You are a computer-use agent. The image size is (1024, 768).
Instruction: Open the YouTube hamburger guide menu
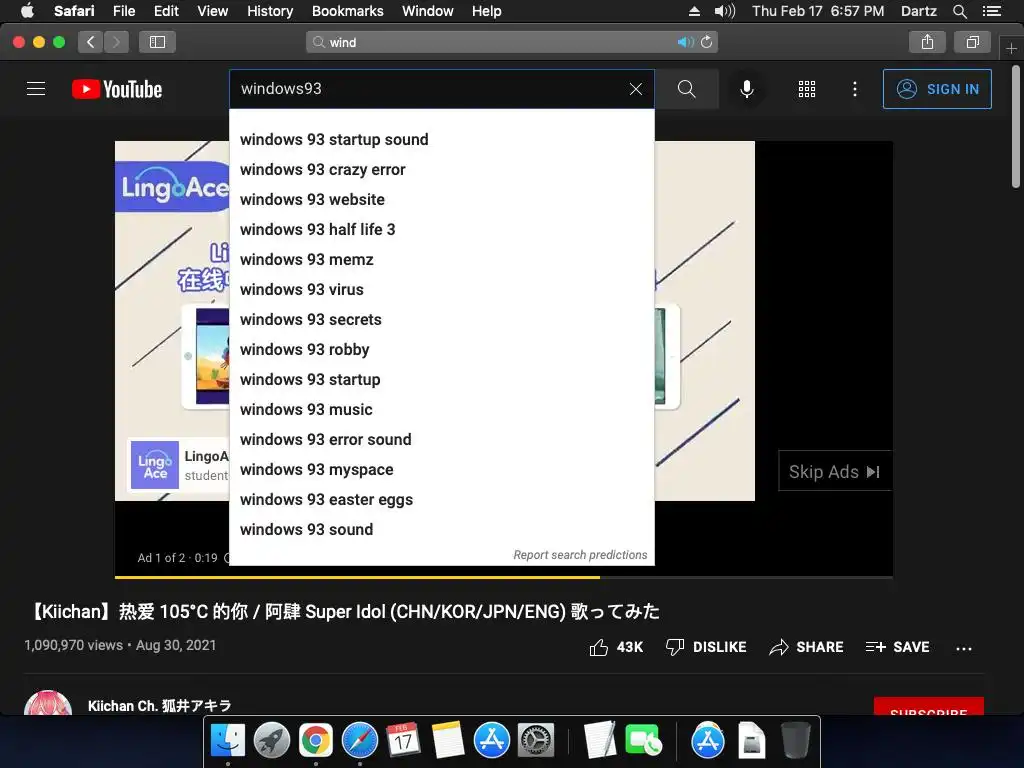pyautogui.click(x=36, y=89)
